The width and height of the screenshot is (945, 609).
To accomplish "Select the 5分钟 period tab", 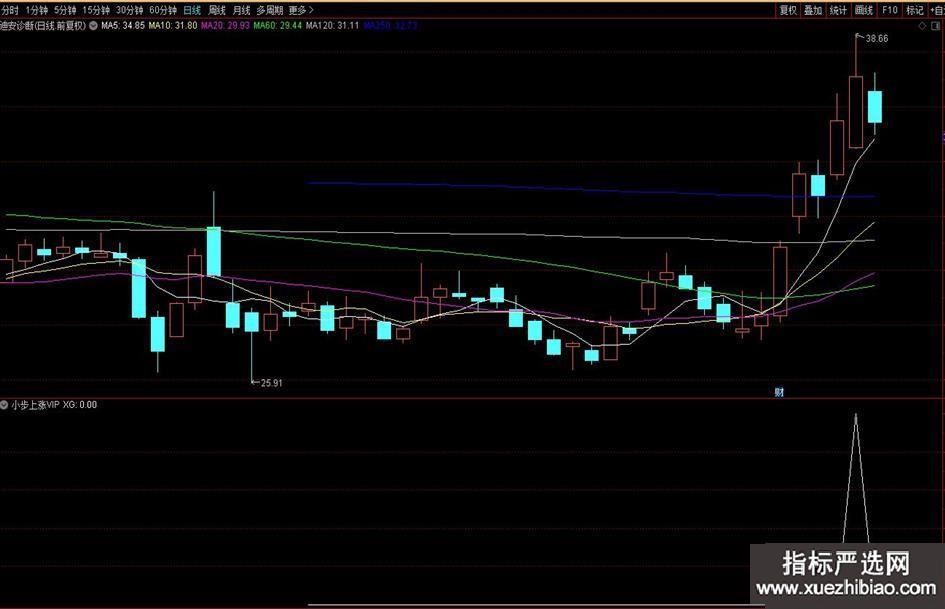I will point(65,10).
